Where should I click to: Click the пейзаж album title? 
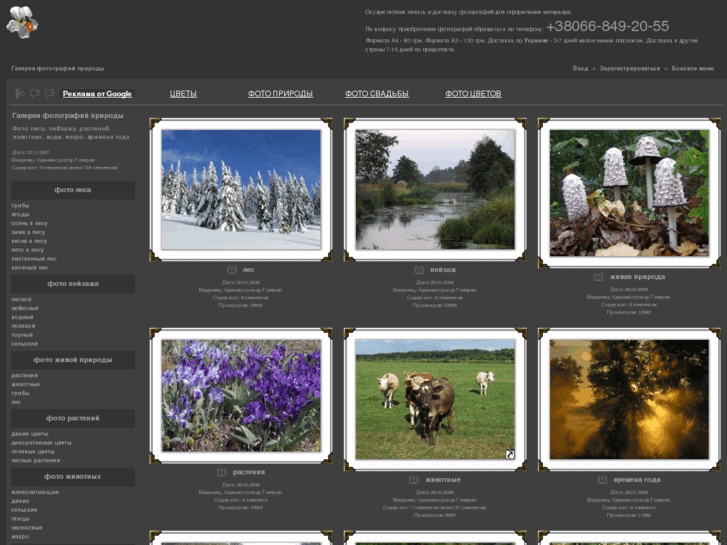click(x=443, y=270)
